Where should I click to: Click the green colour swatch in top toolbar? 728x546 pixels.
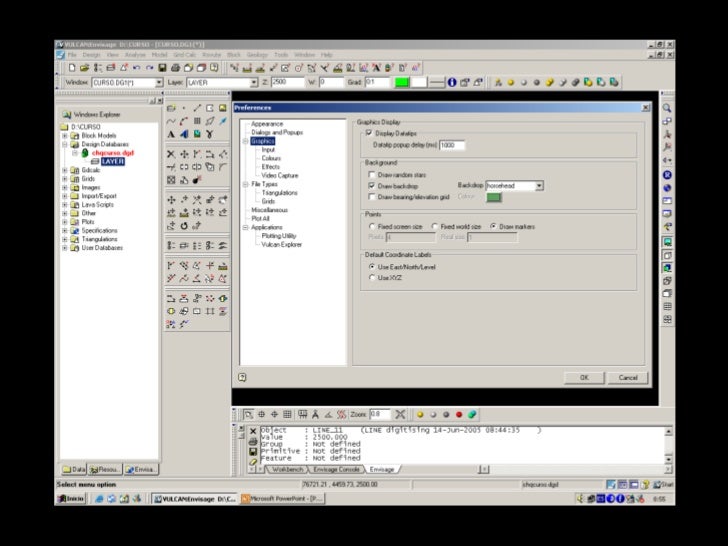(400, 82)
